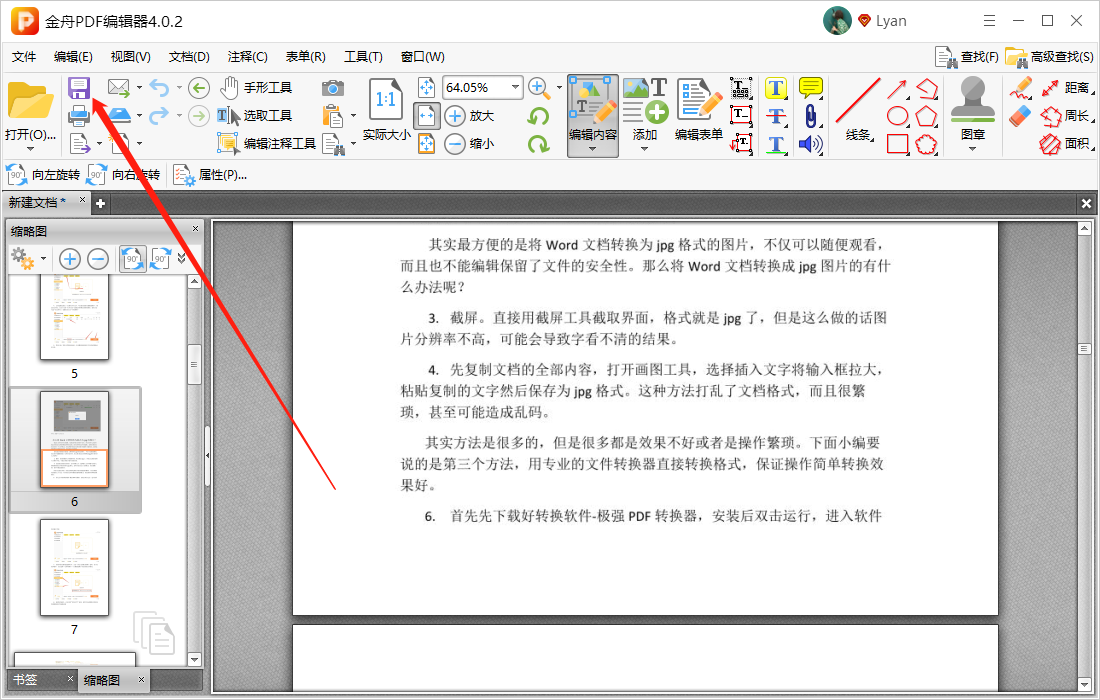The image size is (1100, 700).
Task: Select the rectangle shape tool
Action: (897, 144)
